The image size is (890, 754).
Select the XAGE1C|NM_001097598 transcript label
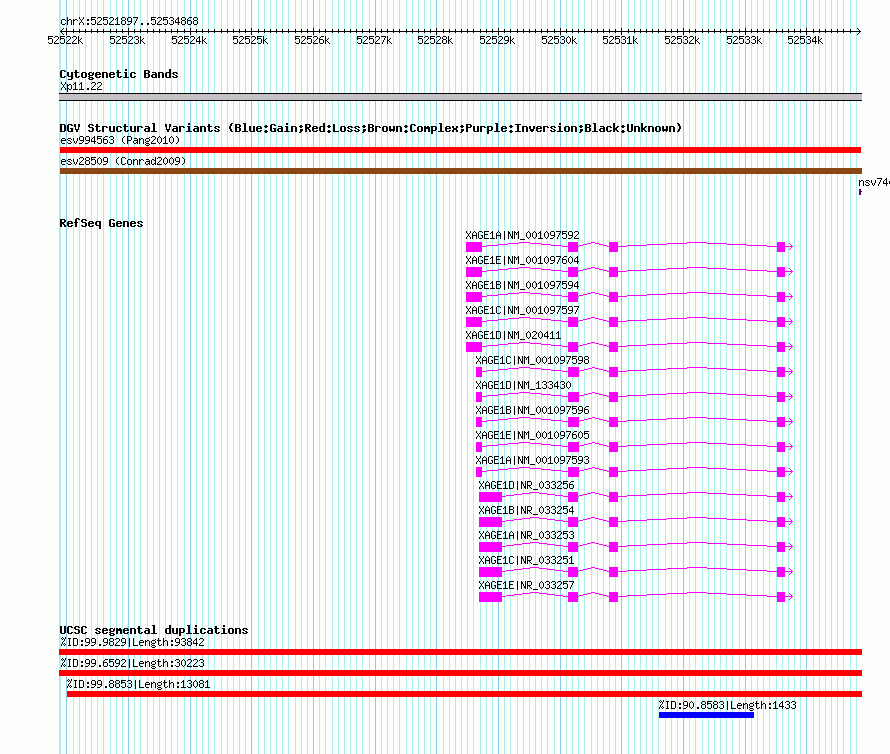(532, 360)
